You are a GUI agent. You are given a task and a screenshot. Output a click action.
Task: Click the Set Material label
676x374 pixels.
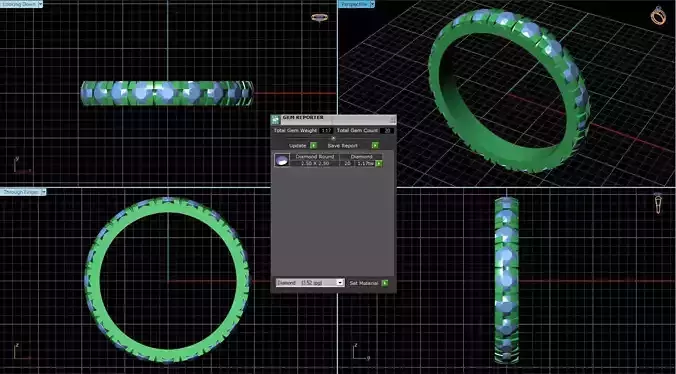pos(364,283)
